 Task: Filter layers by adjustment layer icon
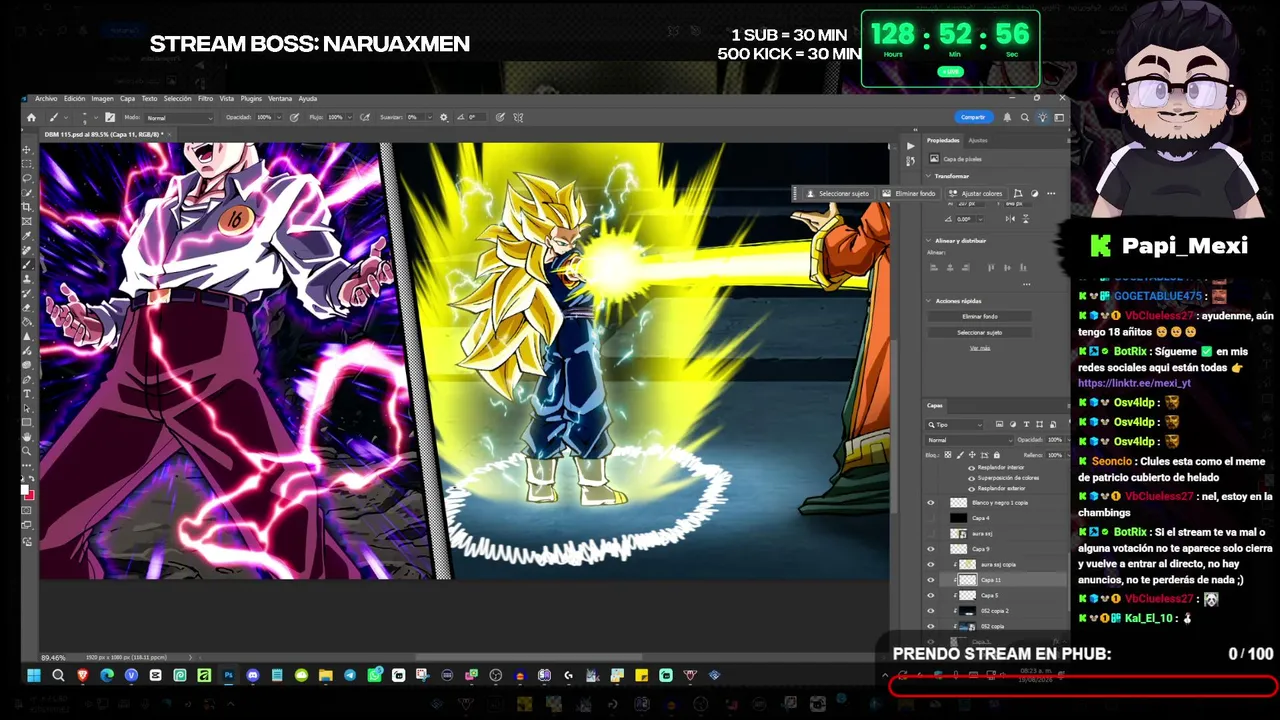1012,425
